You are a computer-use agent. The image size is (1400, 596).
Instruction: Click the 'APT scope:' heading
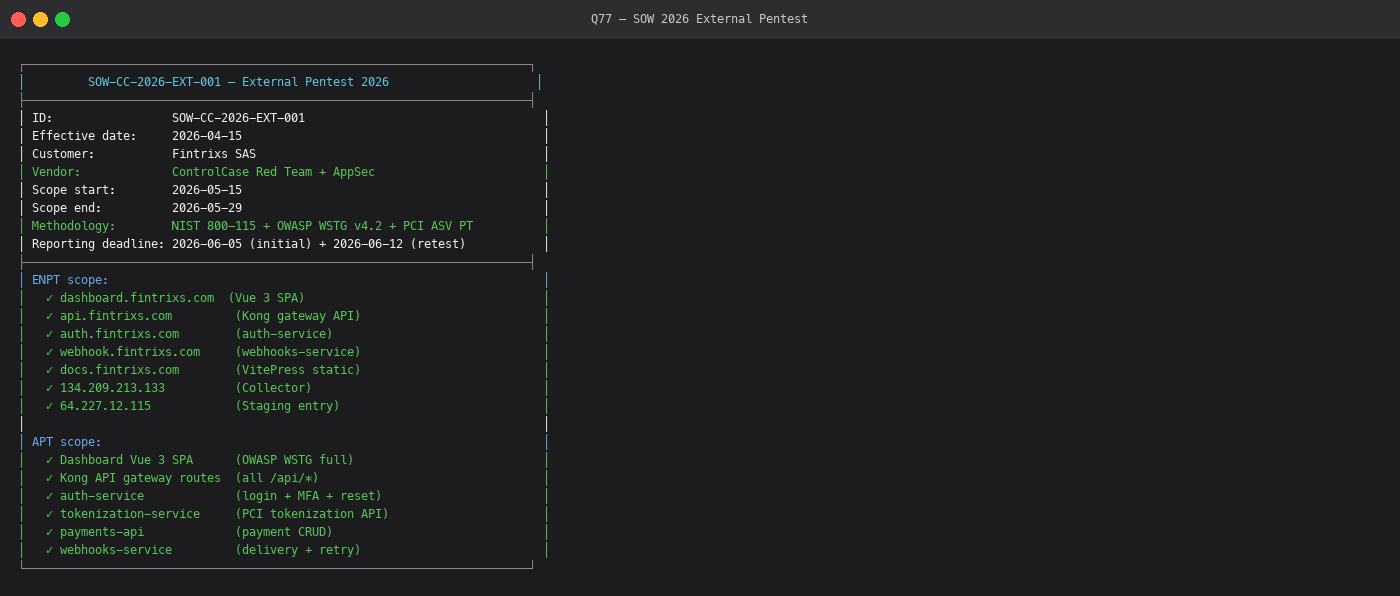(x=67, y=442)
